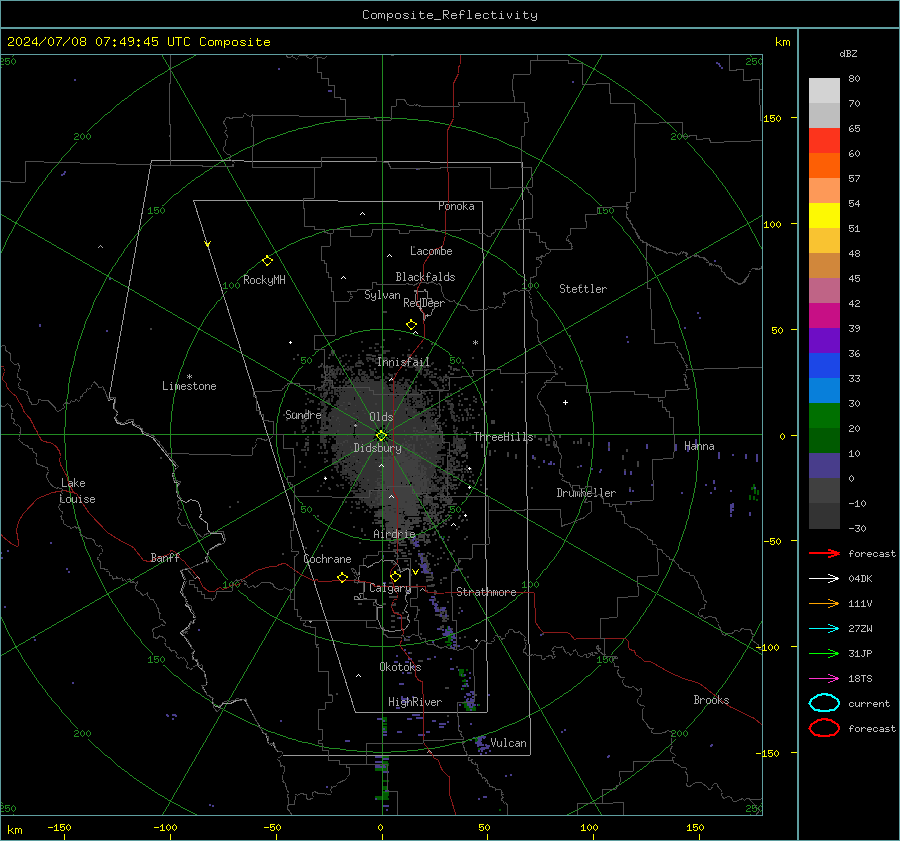Click the Brooks label
The image size is (900, 841).
(711, 700)
